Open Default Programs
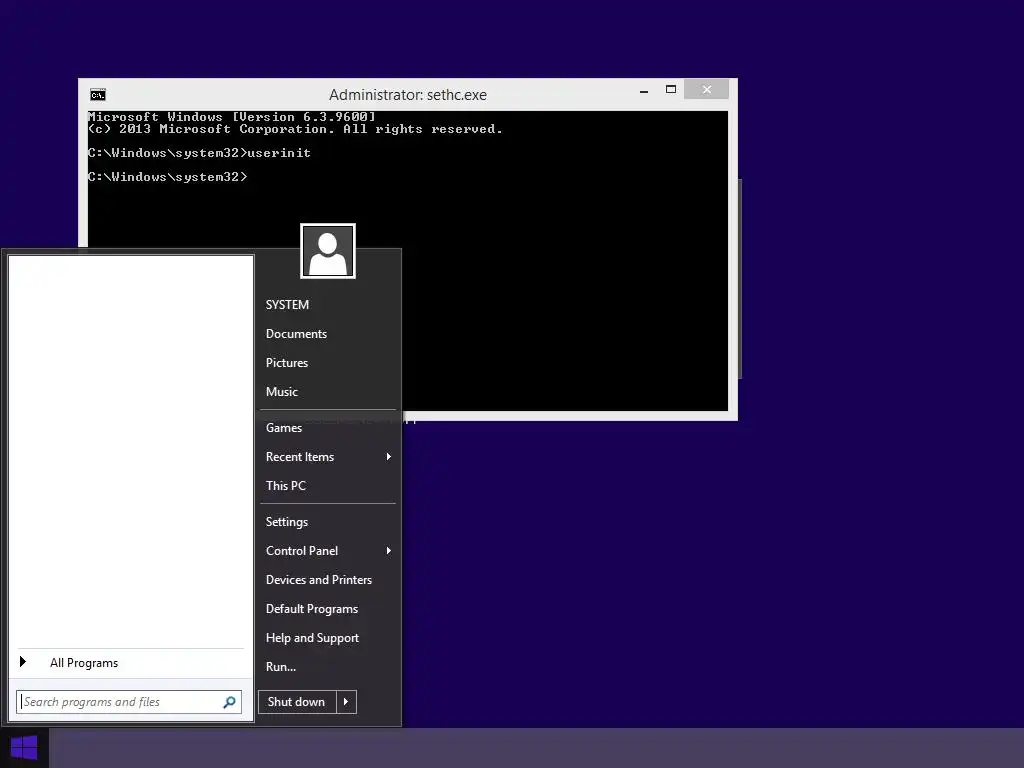1024x768 pixels. (312, 609)
